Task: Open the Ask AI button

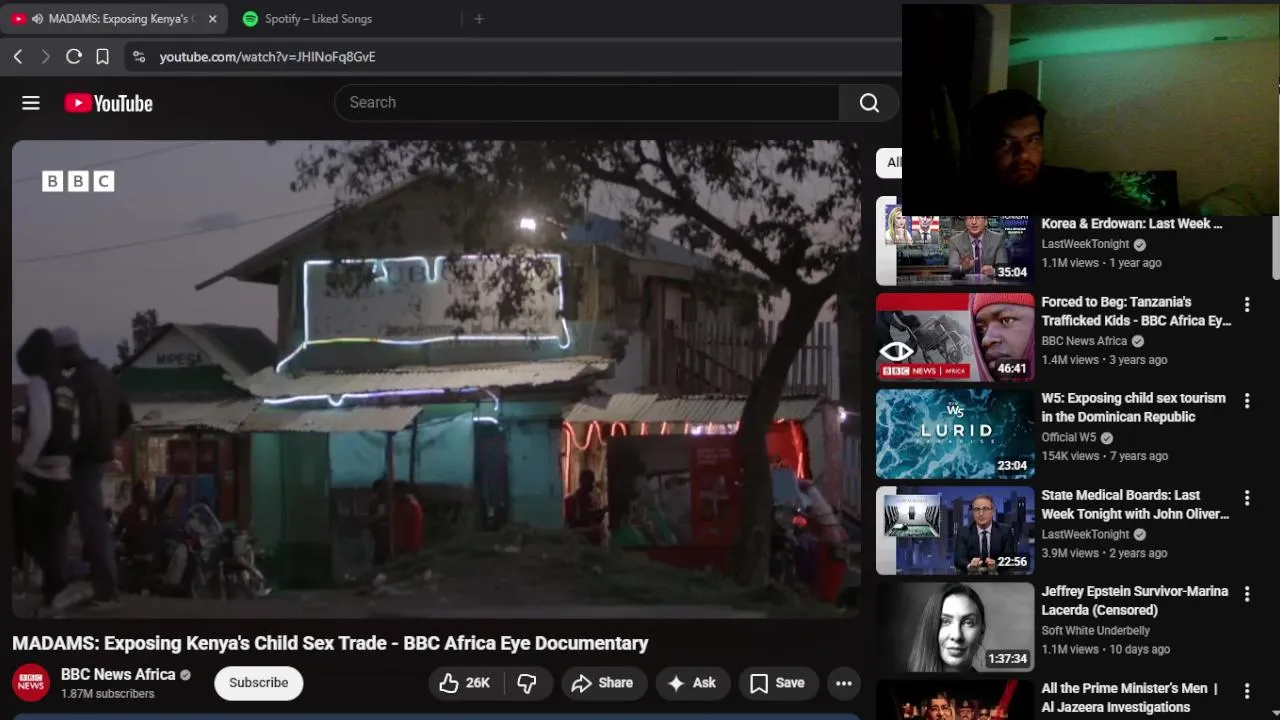Action: (x=691, y=683)
